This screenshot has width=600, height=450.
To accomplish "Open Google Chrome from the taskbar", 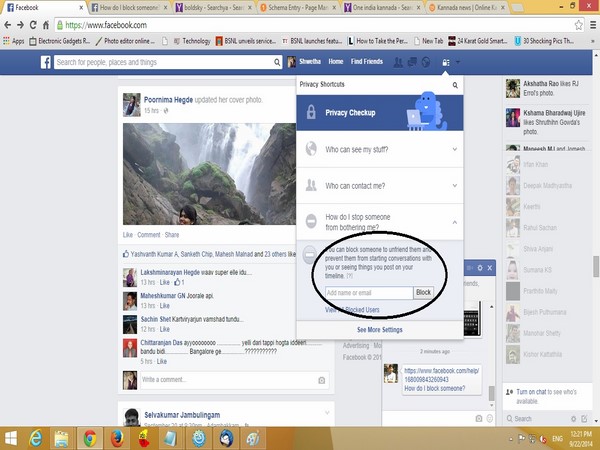I will coord(89,437).
